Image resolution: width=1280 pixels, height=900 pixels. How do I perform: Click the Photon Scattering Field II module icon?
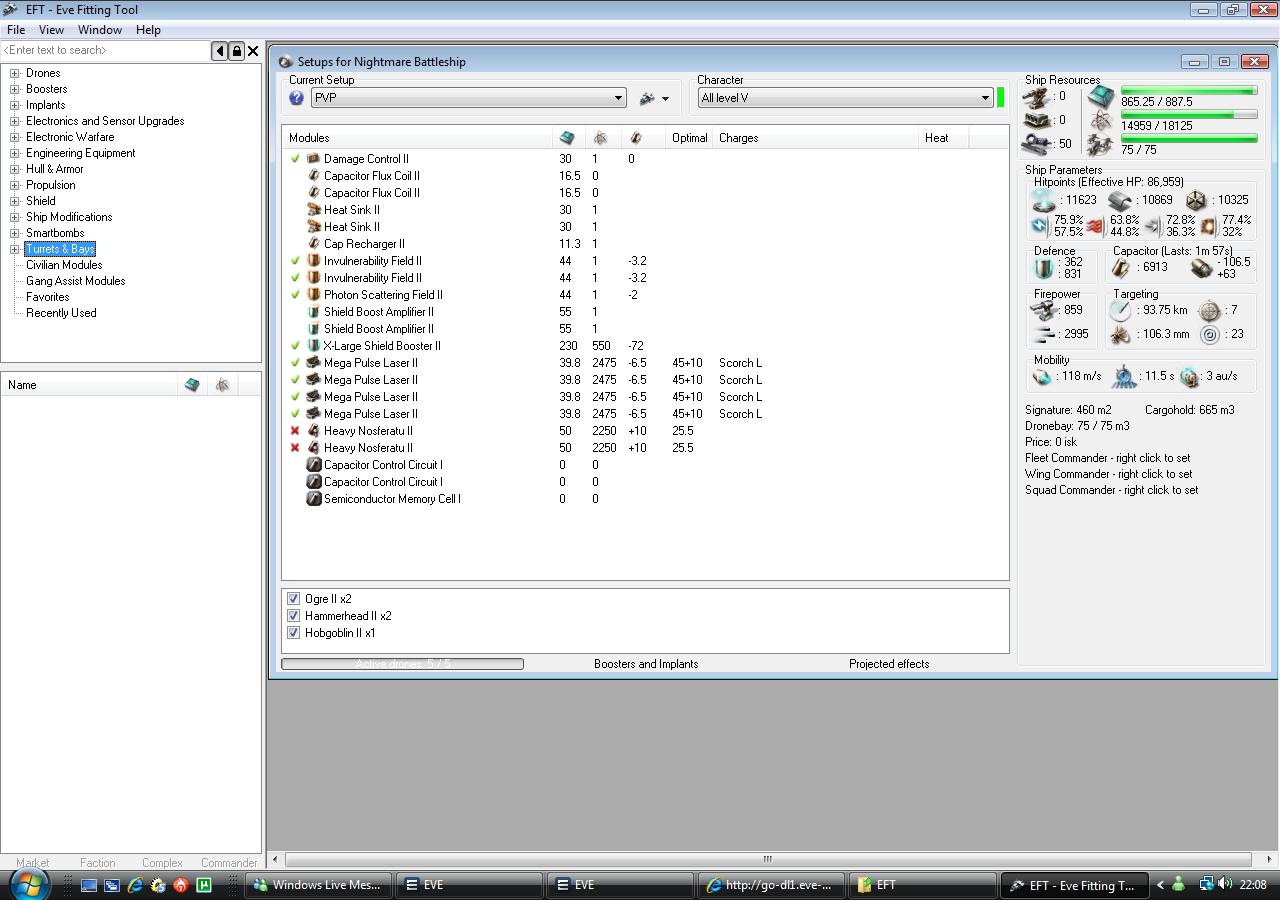click(x=313, y=295)
